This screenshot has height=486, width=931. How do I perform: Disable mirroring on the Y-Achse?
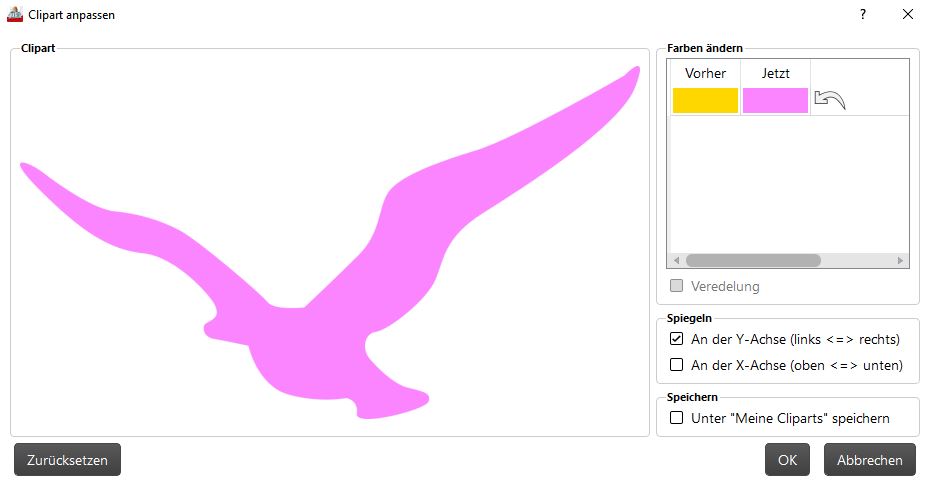(x=676, y=339)
